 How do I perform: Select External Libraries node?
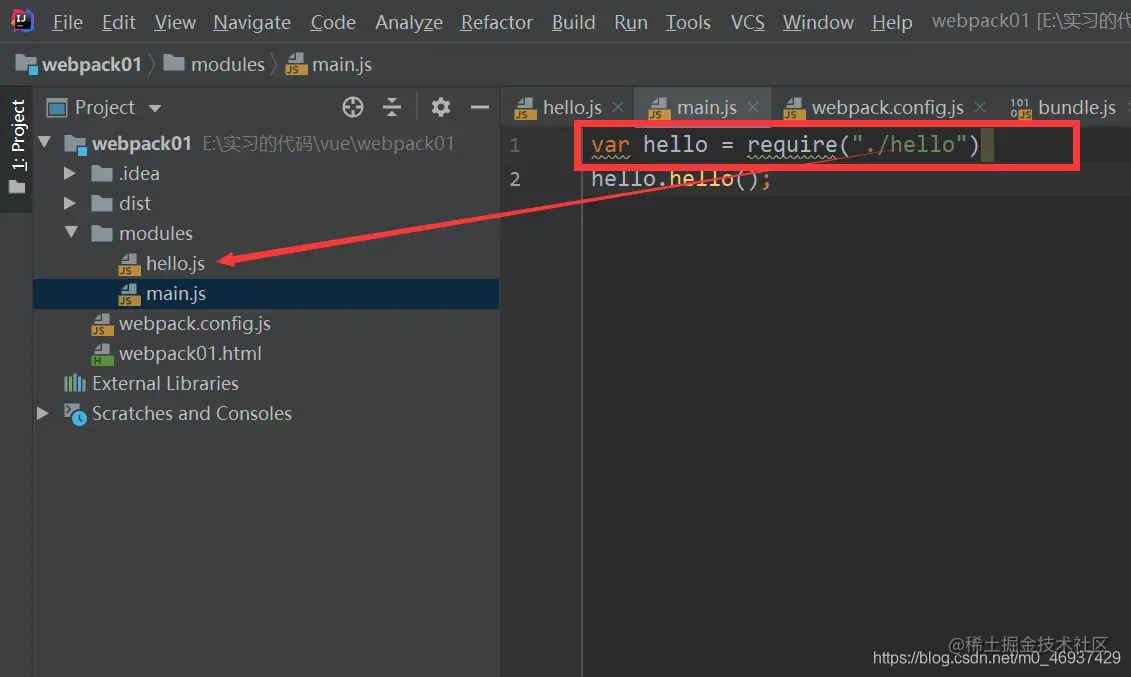(x=266, y=384)
